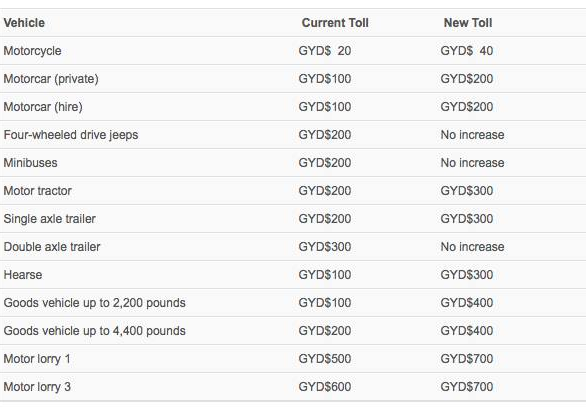Click Hearse new toll value GYD$300

[466, 275]
